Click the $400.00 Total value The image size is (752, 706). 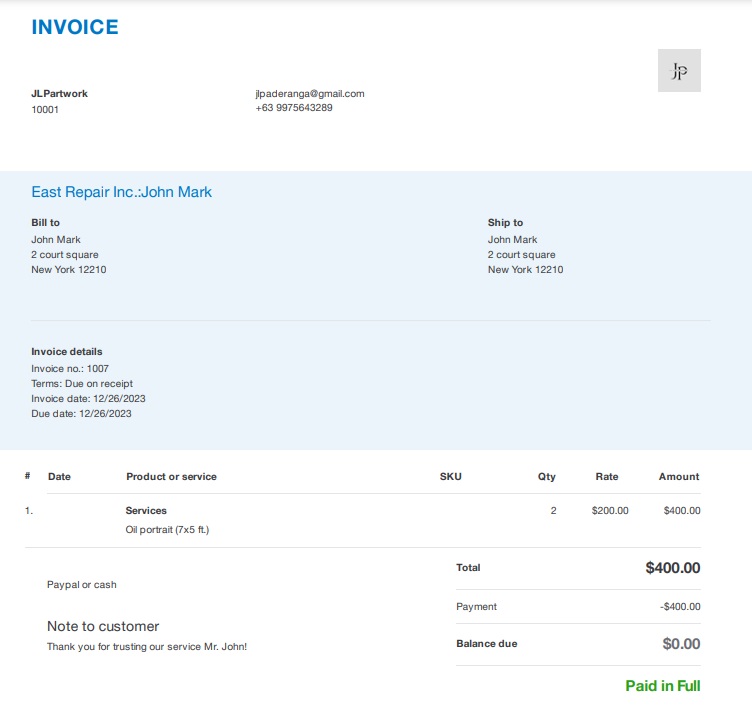672,568
